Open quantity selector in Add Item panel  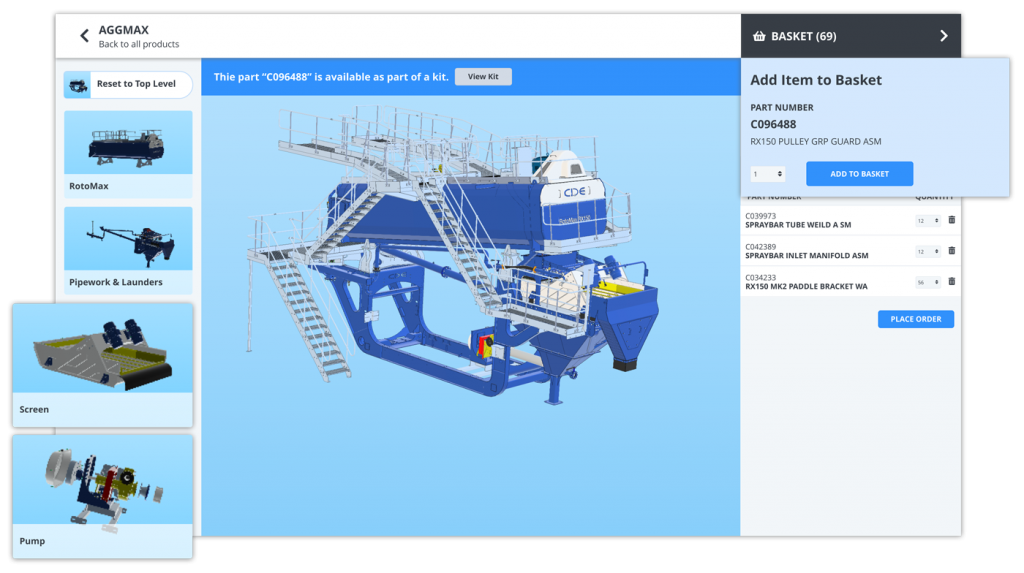(768, 174)
